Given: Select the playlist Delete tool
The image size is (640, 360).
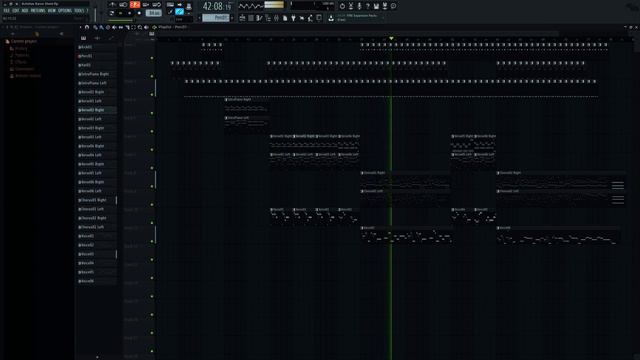Looking at the screenshot, I should click(x=108, y=27).
